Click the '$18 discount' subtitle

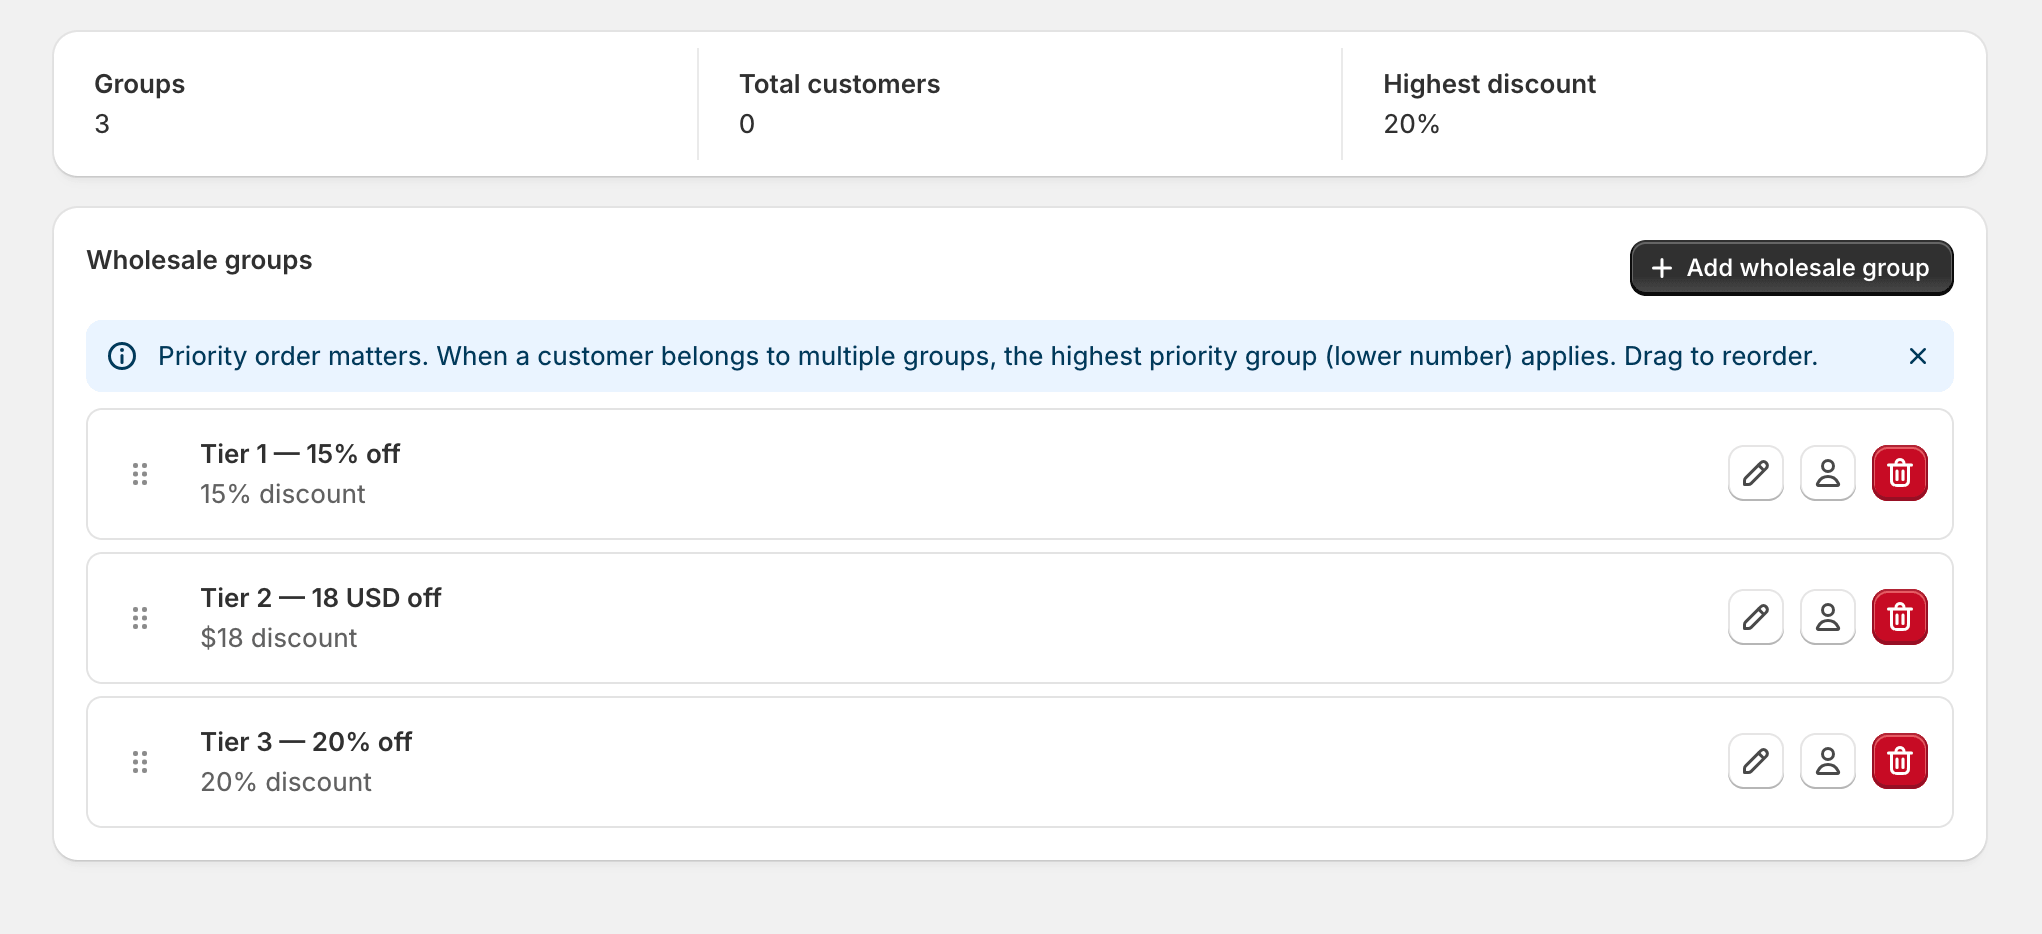click(279, 638)
